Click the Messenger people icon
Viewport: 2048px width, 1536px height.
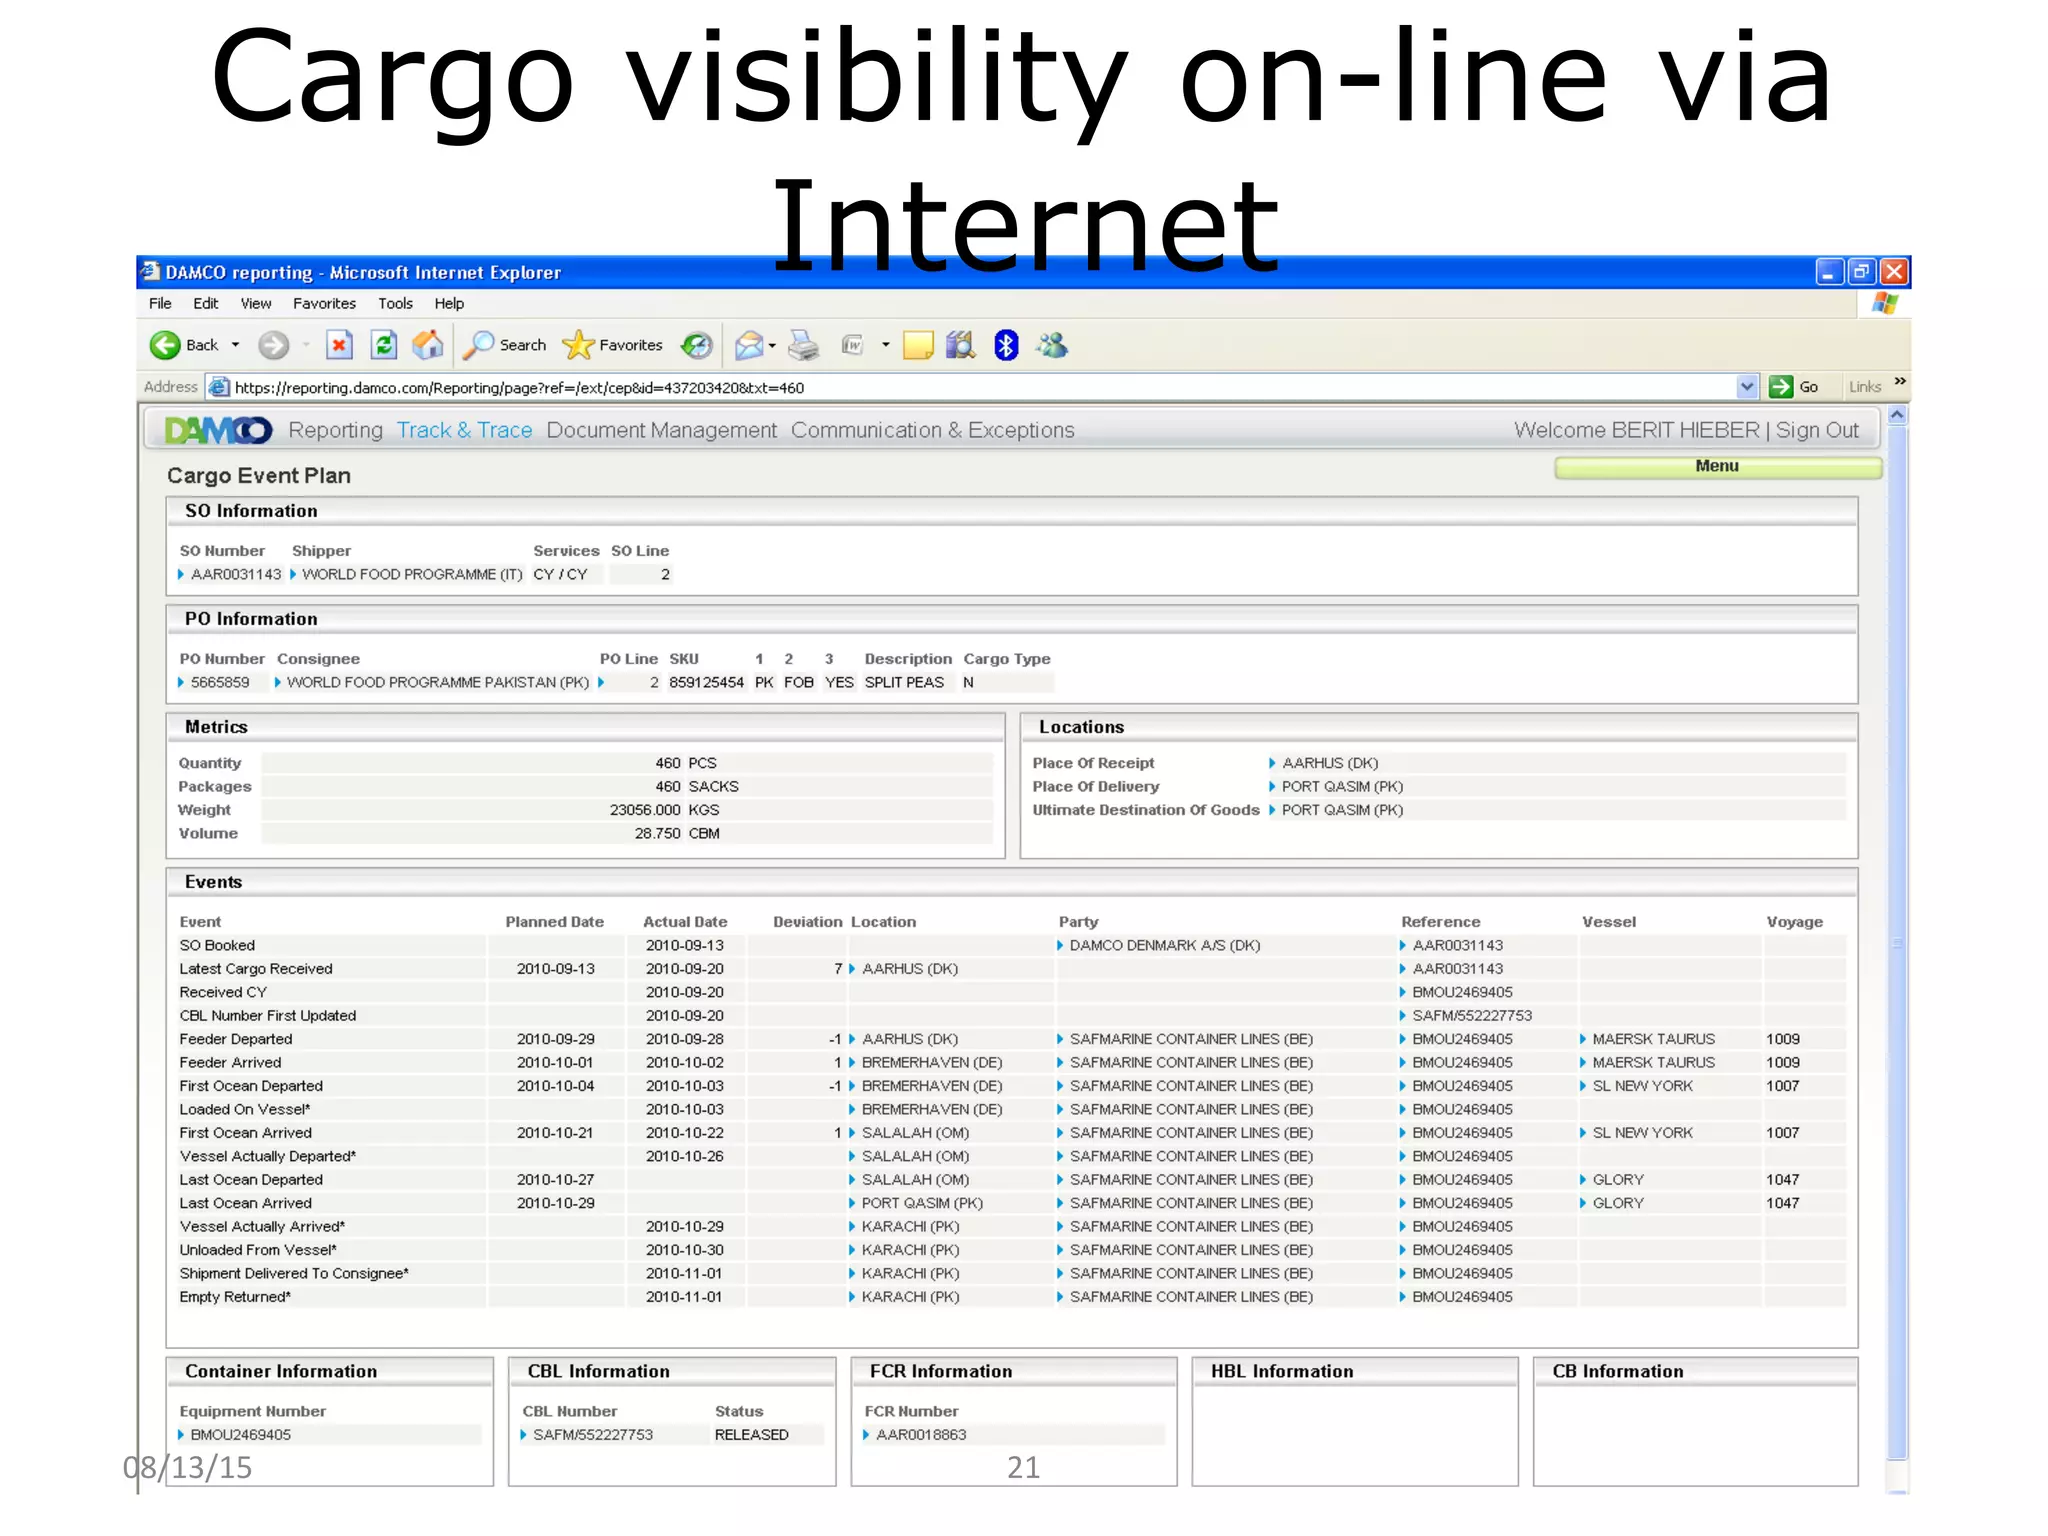tap(1052, 345)
